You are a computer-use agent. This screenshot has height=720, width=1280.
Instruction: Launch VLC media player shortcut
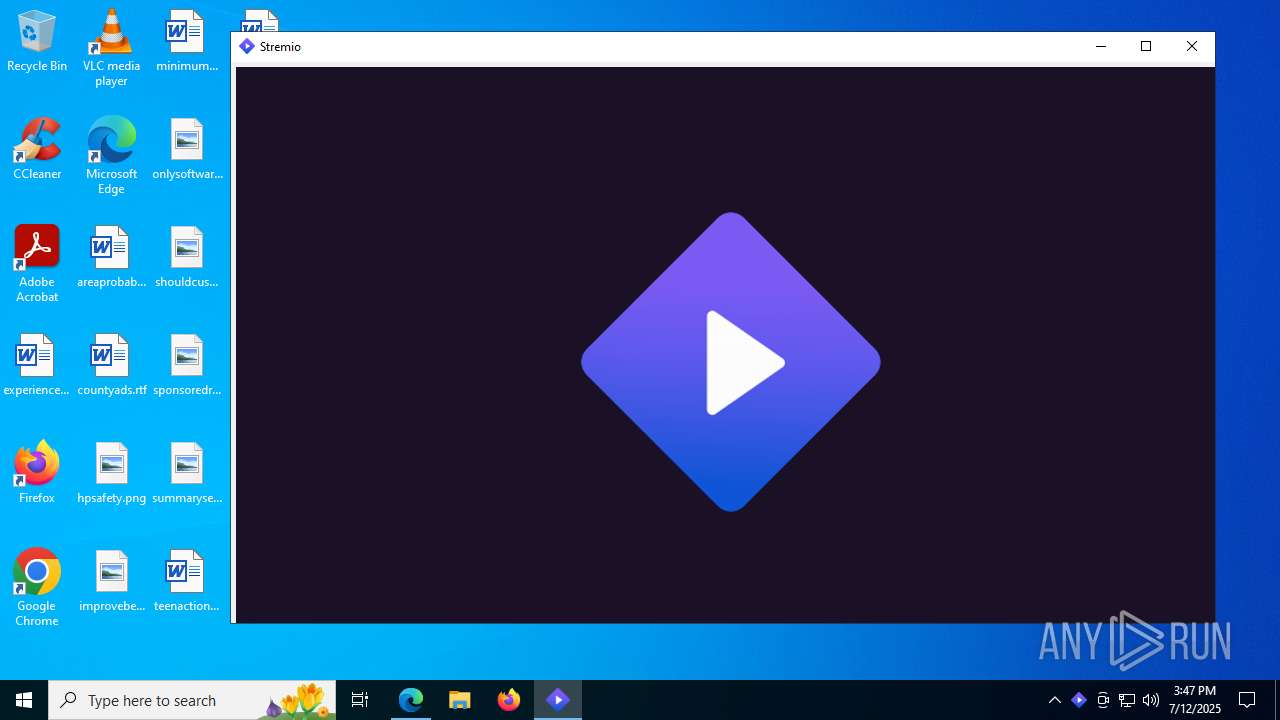click(x=111, y=48)
